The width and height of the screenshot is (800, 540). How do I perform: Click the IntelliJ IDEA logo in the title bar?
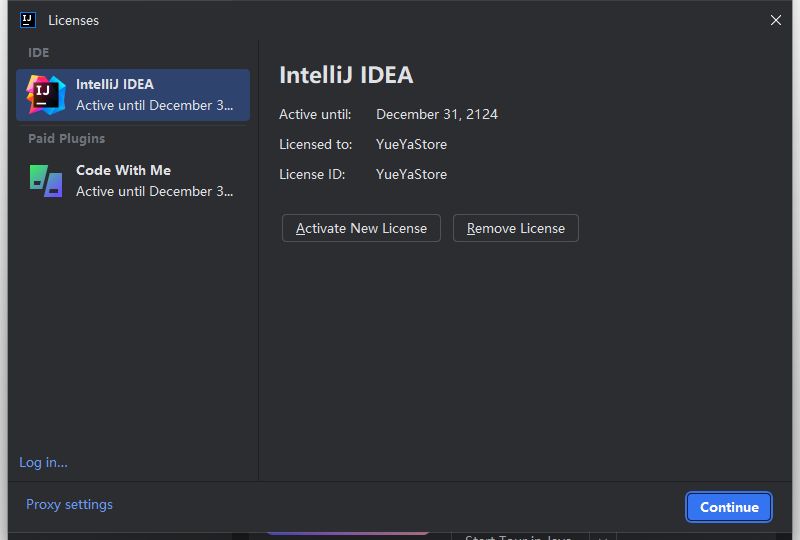(28, 20)
